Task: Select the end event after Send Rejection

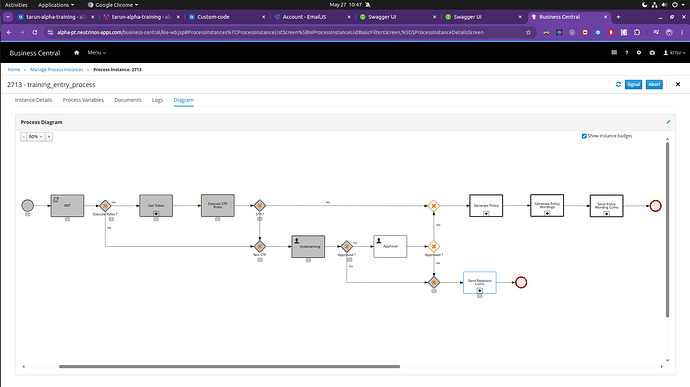Action: click(x=521, y=282)
